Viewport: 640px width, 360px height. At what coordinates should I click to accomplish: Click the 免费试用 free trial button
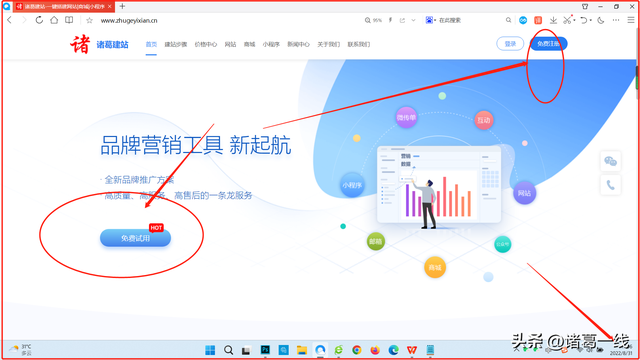136,238
